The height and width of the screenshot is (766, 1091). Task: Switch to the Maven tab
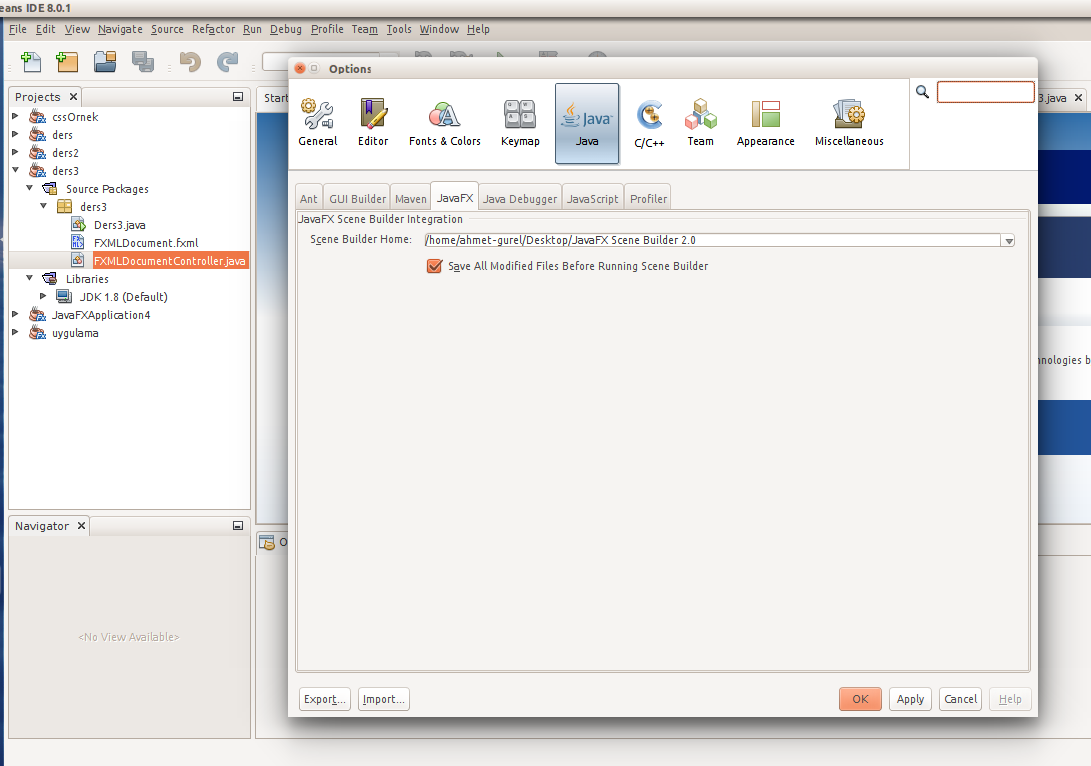[411, 198]
